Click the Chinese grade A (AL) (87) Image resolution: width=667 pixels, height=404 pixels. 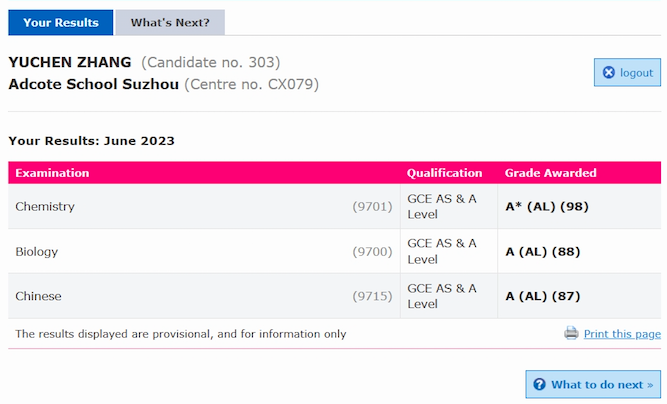click(x=543, y=296)
